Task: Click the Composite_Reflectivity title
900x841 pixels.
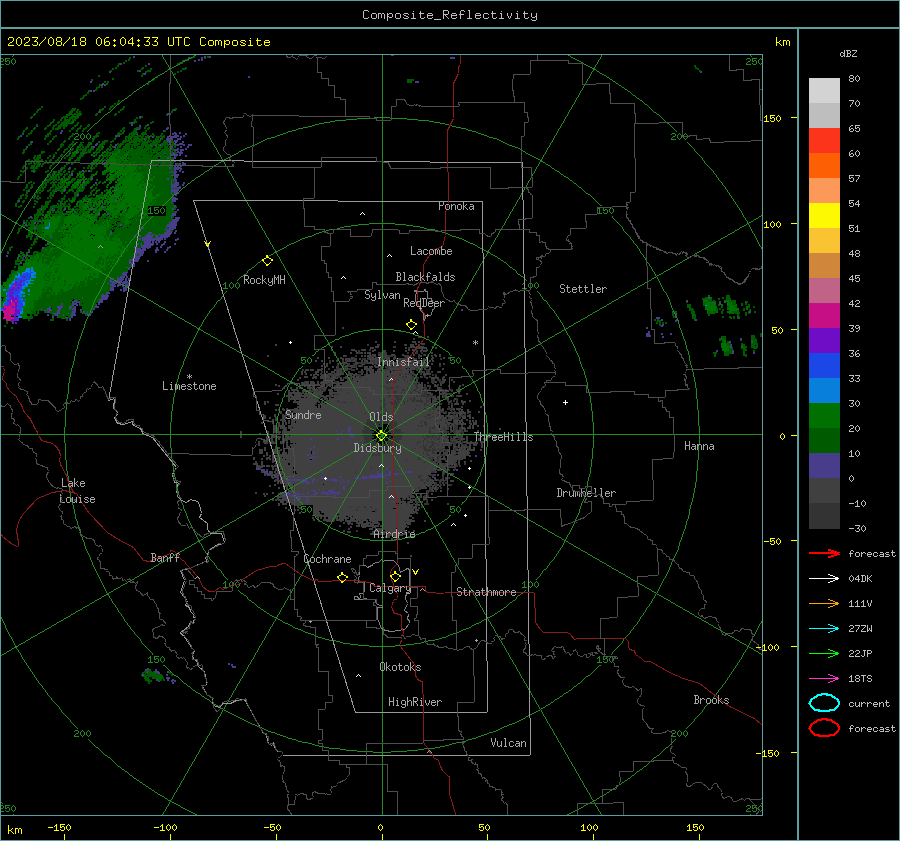Action: (x=450, y=15)
